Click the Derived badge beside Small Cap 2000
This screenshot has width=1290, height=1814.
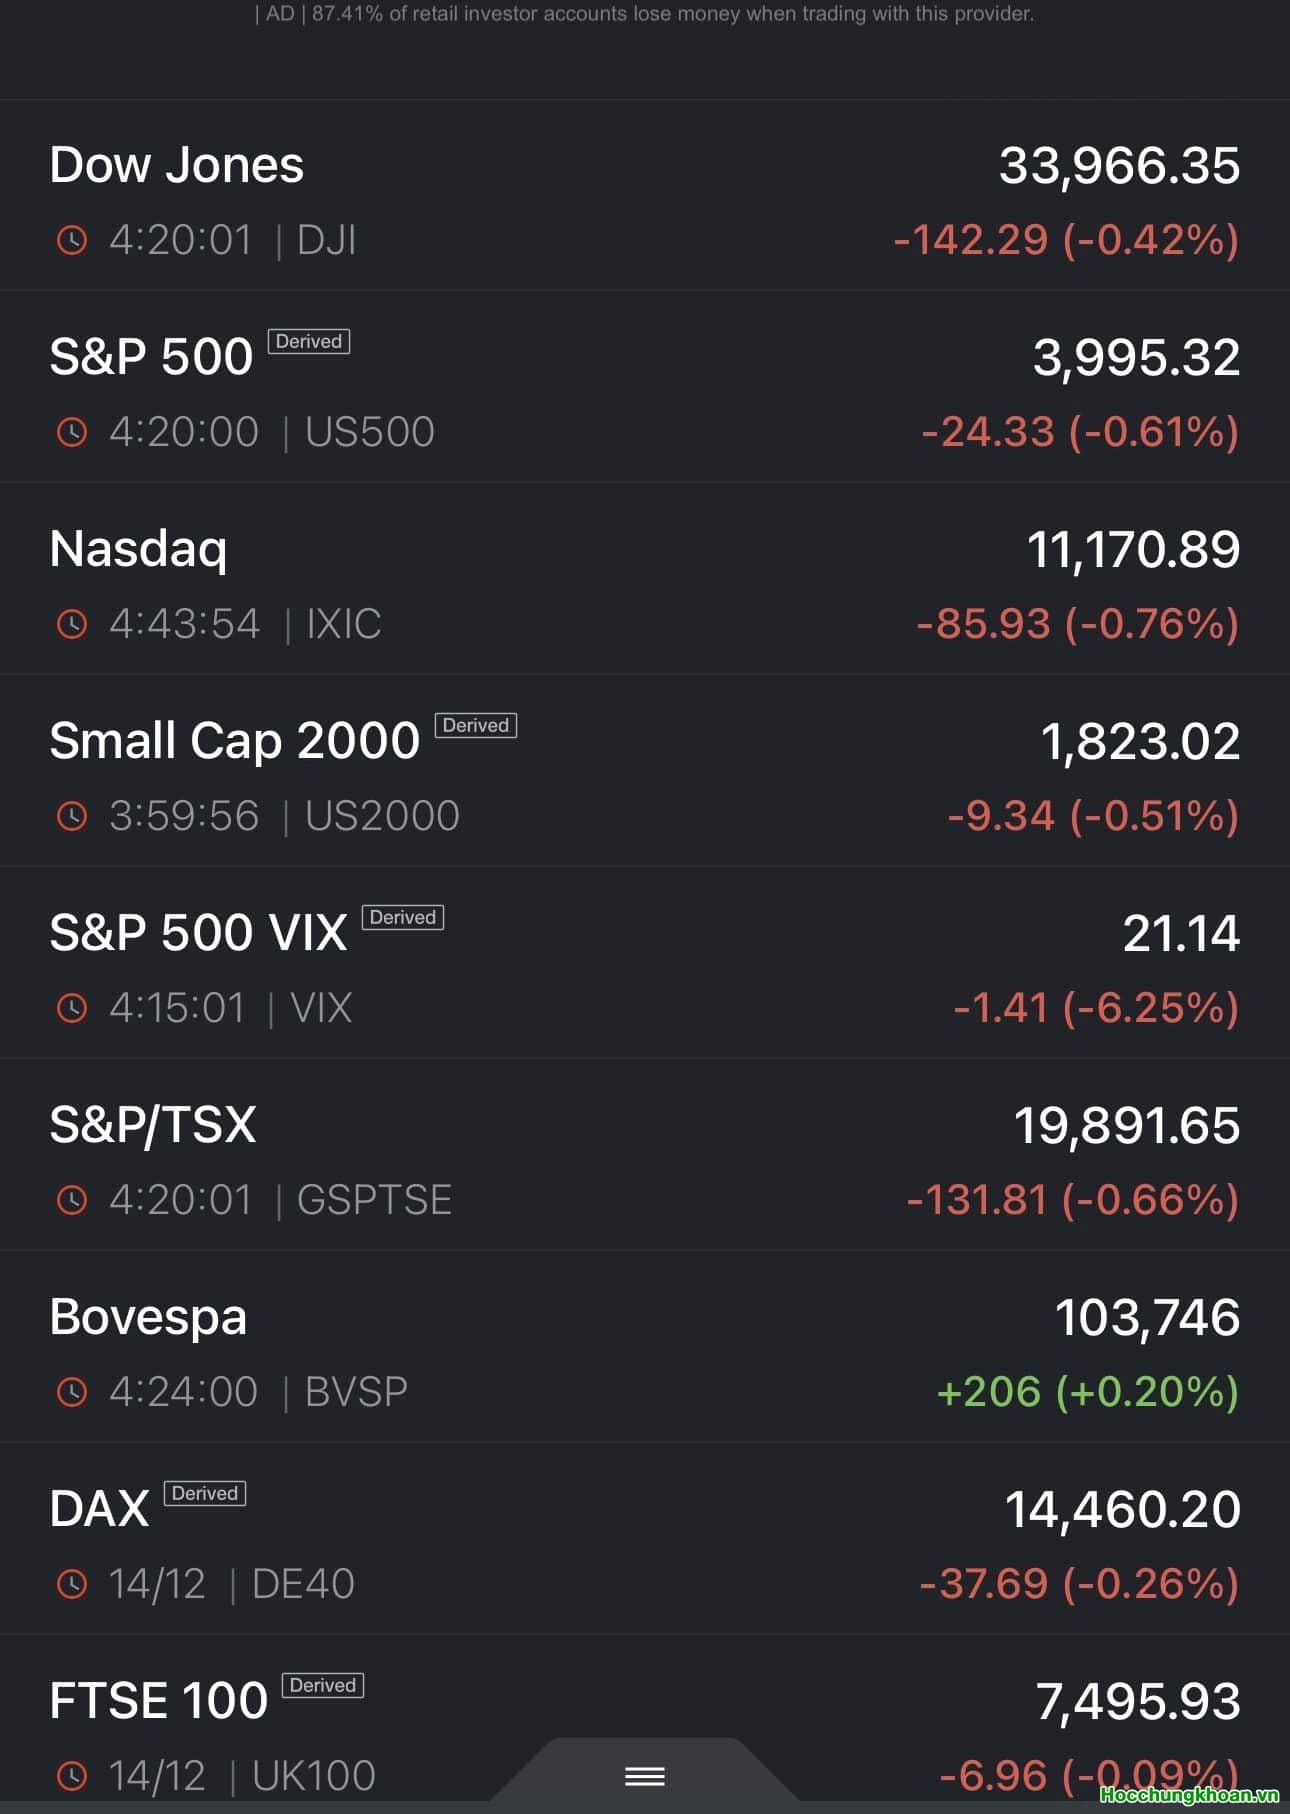476,726
